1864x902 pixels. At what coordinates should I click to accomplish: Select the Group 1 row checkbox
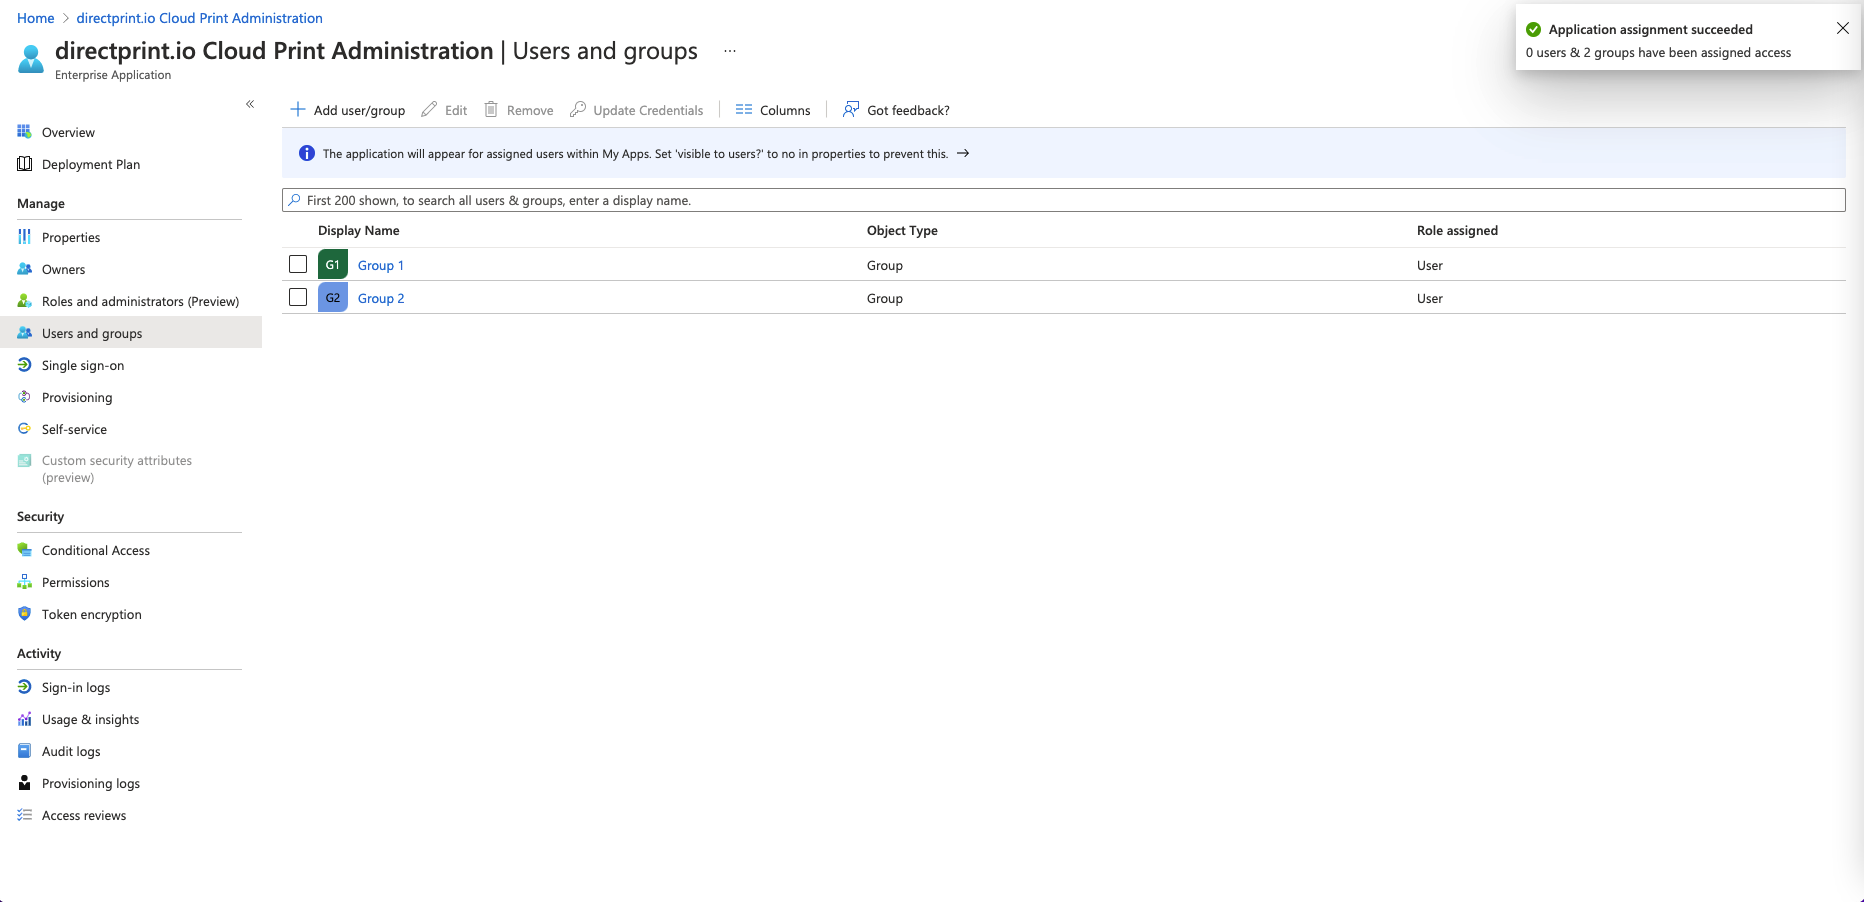click(298, 264)
